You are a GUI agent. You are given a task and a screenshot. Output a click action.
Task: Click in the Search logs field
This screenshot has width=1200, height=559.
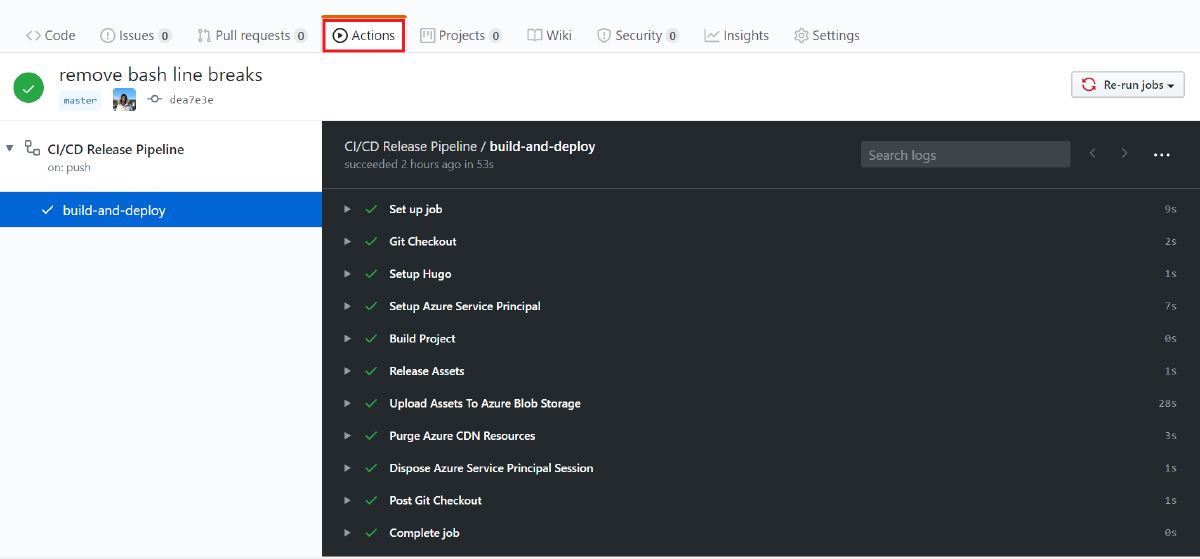(x=965, y=155)
